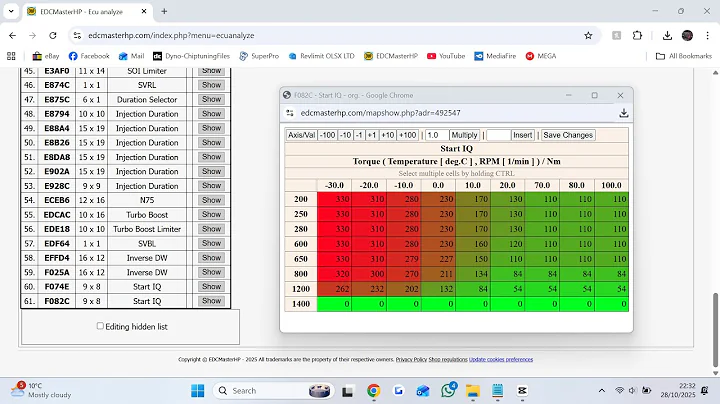720x404 pixels.
Task: Show the EDE18 Turbo Boost Limiter map
Action: click(x=212, y=229)
